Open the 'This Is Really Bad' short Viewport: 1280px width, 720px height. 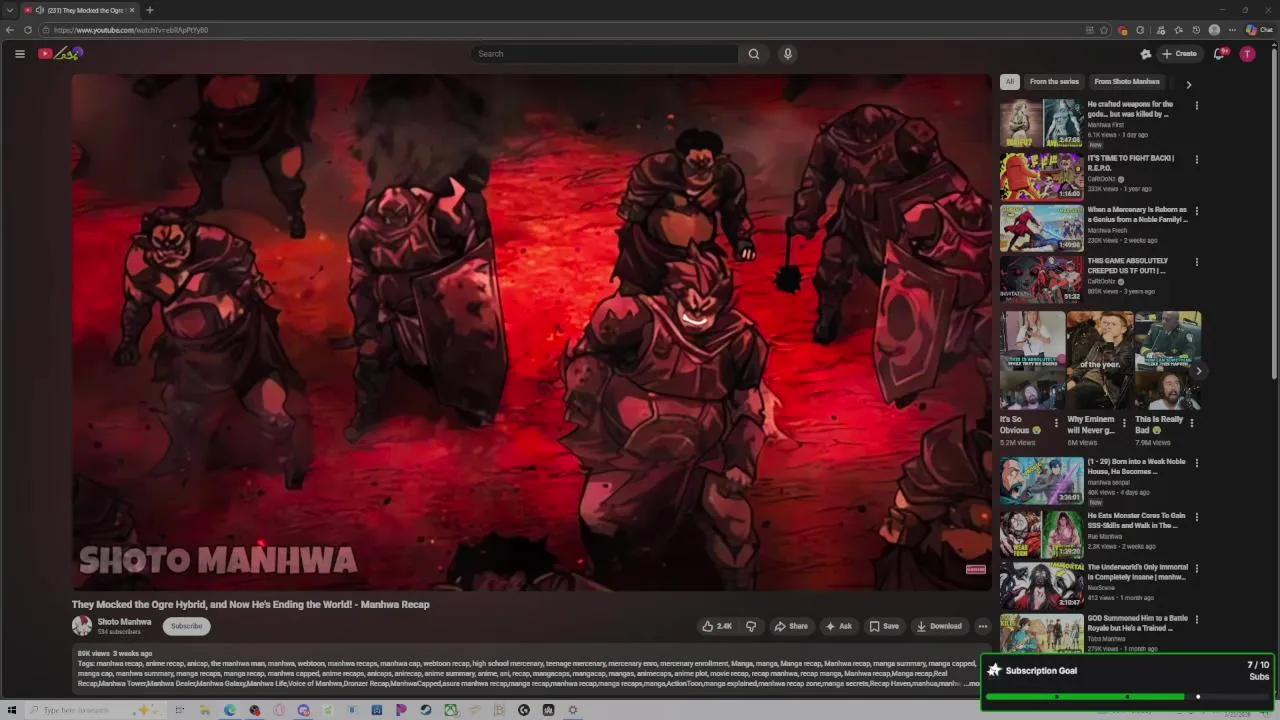point(1168,360)
